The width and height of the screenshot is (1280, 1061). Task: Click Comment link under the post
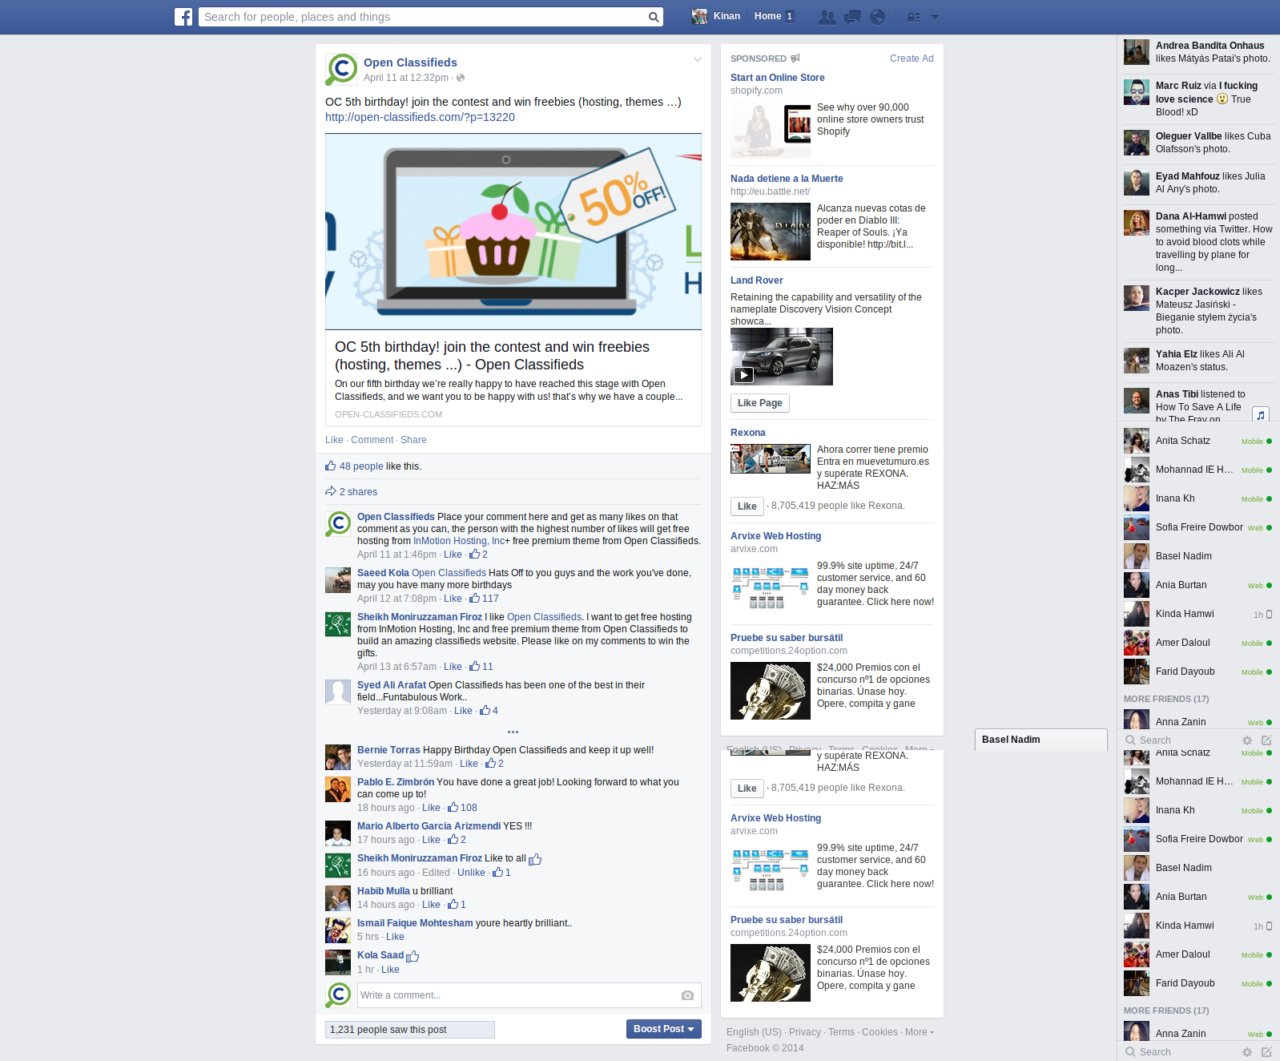[x=372, y=440]
